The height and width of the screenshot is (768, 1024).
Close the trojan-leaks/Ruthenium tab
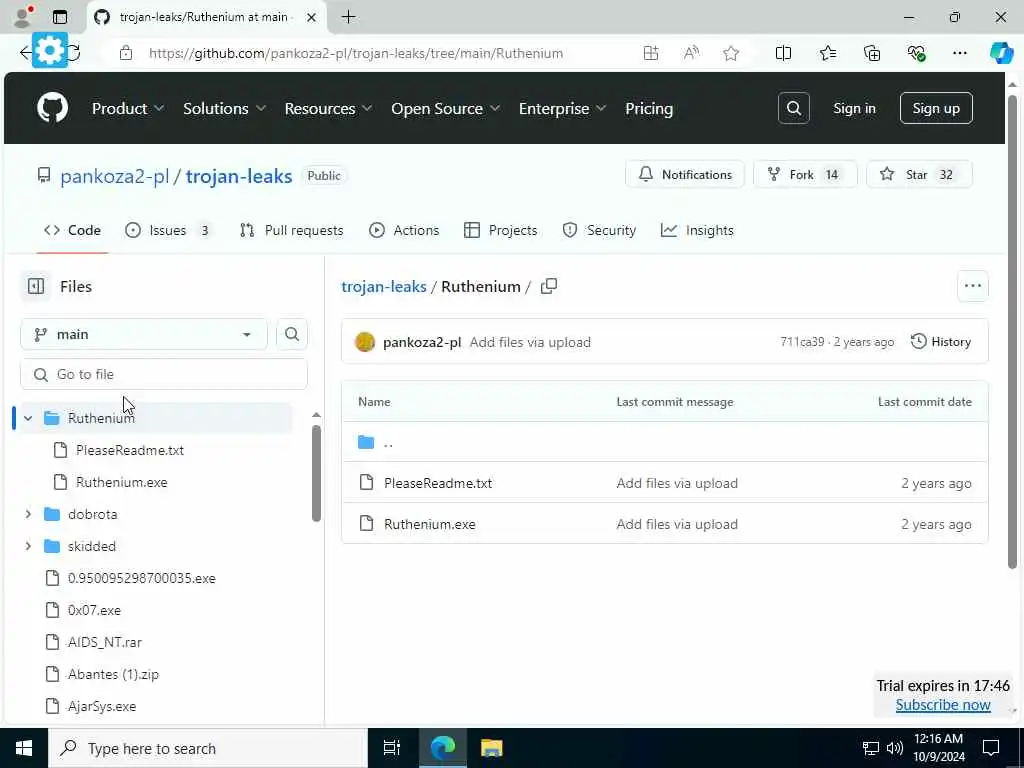312,17
